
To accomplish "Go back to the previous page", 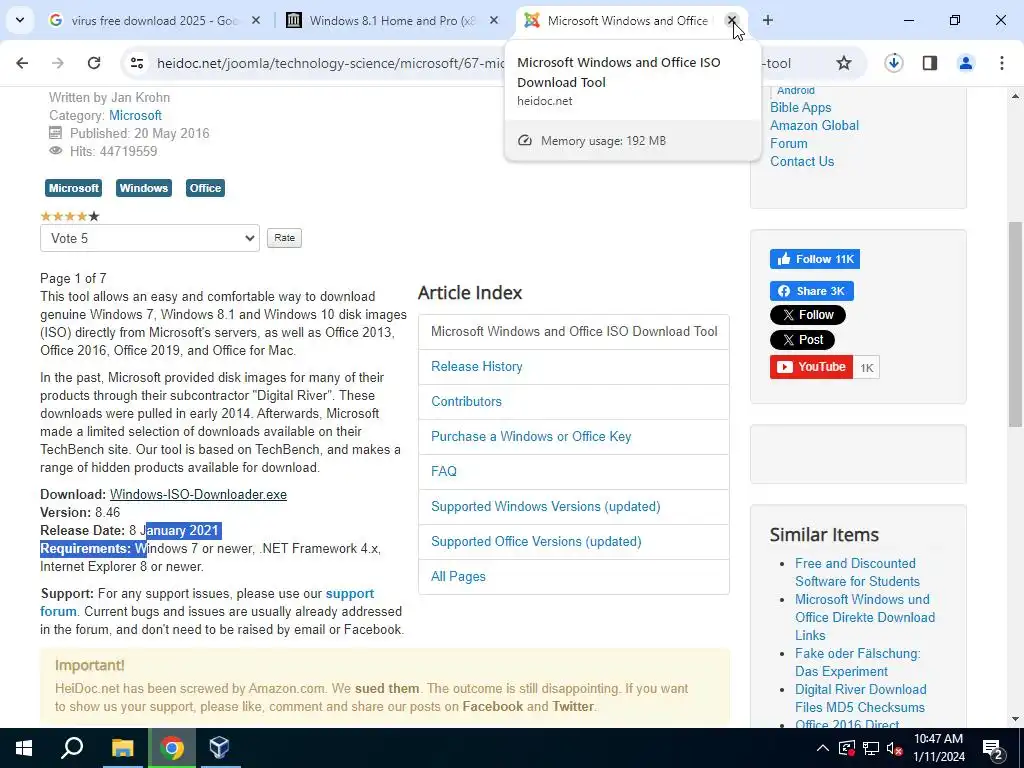I will point(22,63).
